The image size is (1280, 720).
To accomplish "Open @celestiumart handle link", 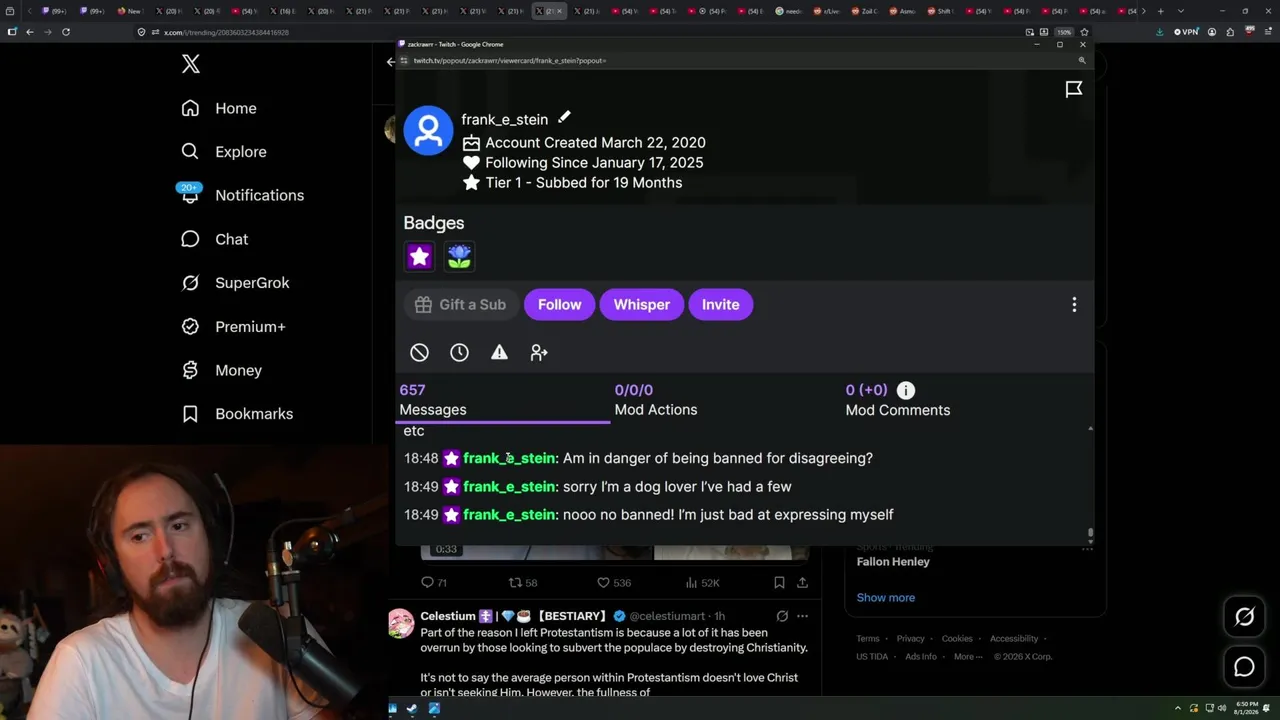I will point(667,616).
